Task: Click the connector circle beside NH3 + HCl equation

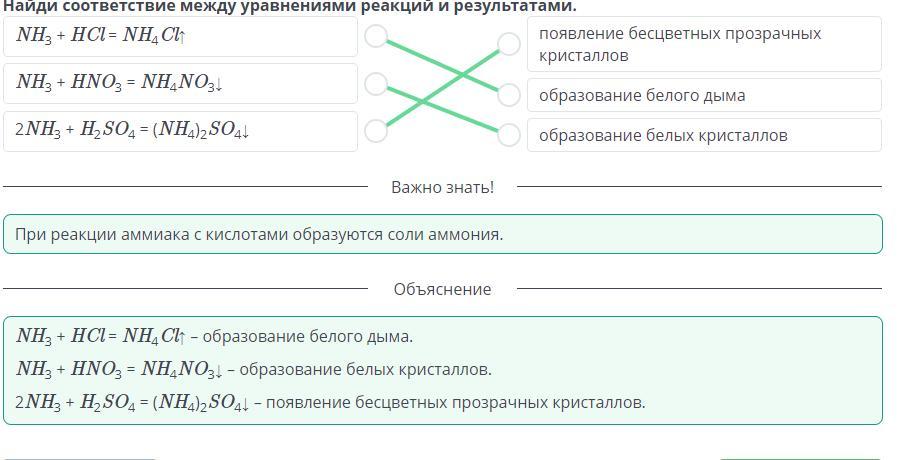Action: pyautogui.click(x=376, y=37)
